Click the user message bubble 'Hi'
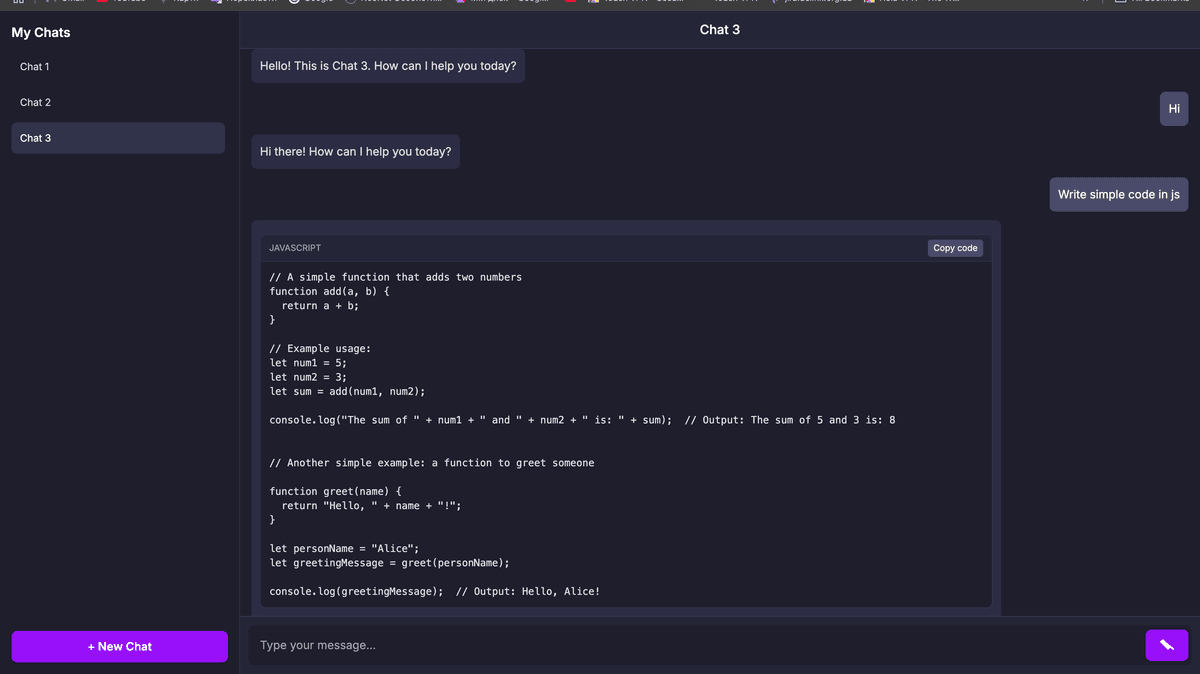 pos(1174,109)
